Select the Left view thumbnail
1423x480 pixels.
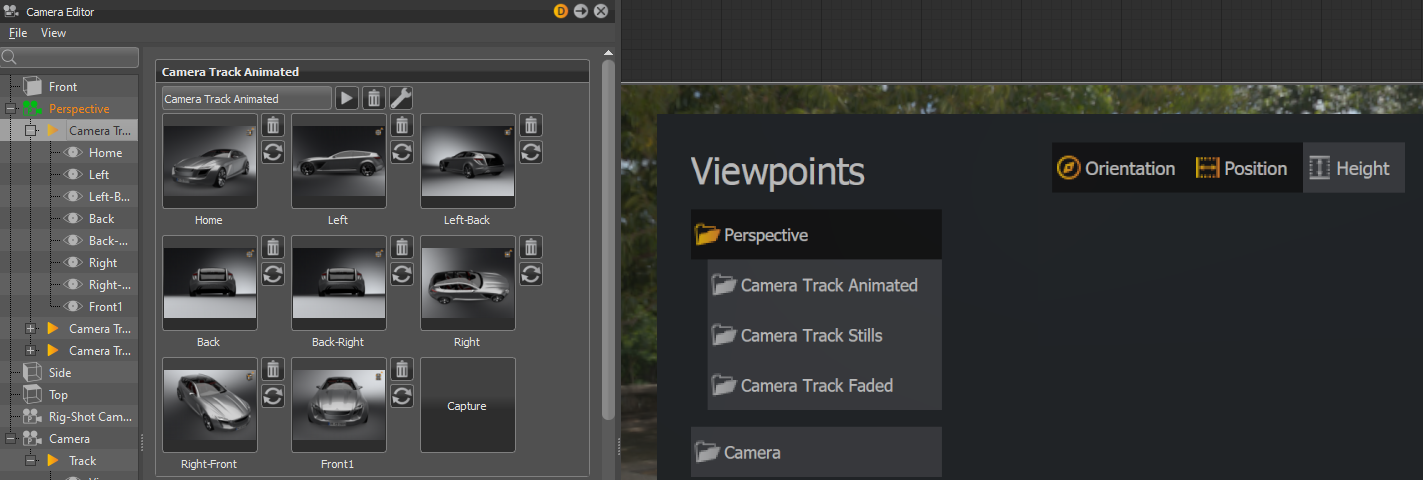338,161
